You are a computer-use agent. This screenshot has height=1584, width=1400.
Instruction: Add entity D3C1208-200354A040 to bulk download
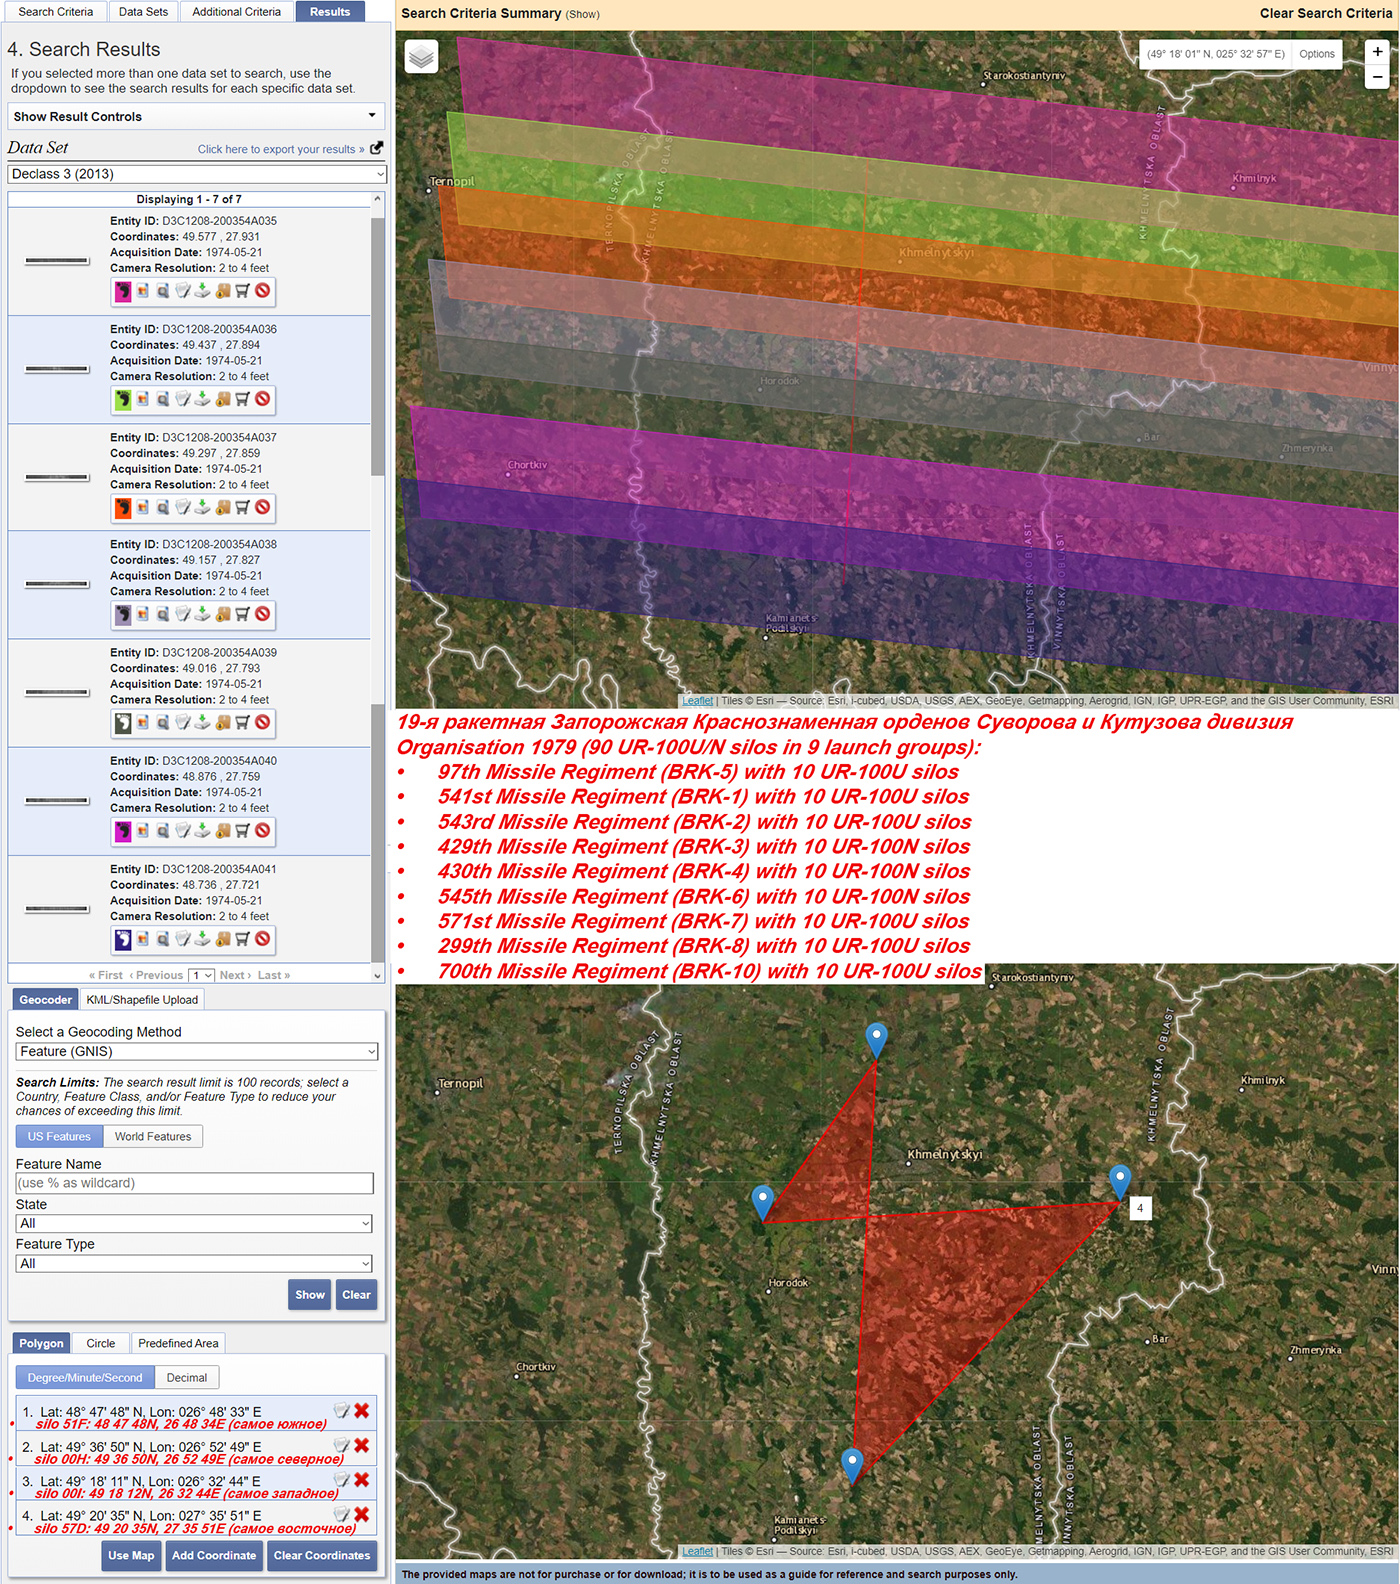coord(223,831)
